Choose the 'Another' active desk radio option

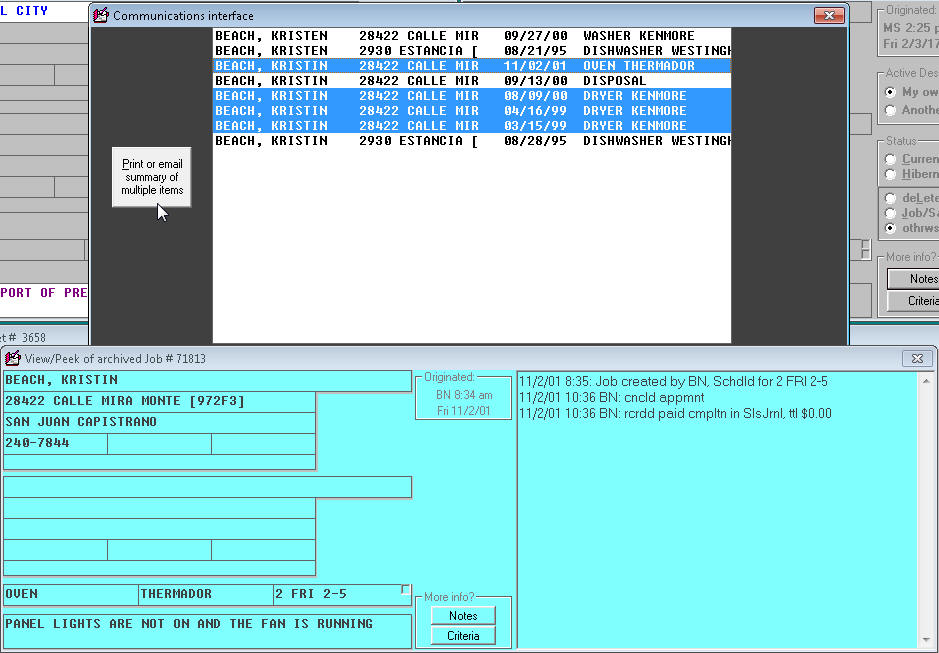[891, 110]
